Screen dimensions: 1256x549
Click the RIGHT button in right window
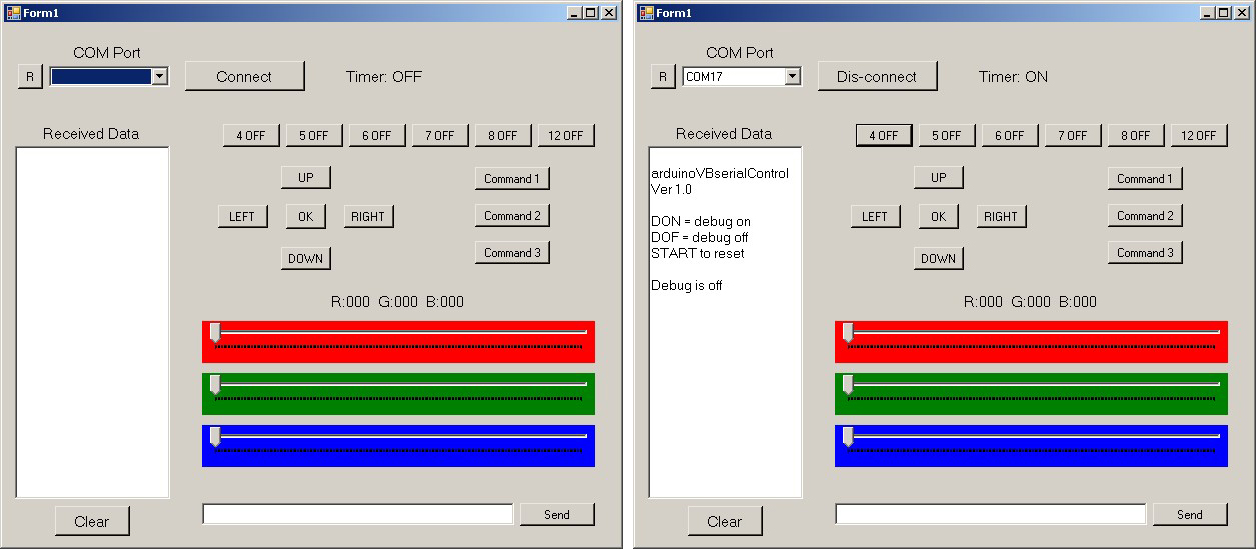tap(1002, 216)
